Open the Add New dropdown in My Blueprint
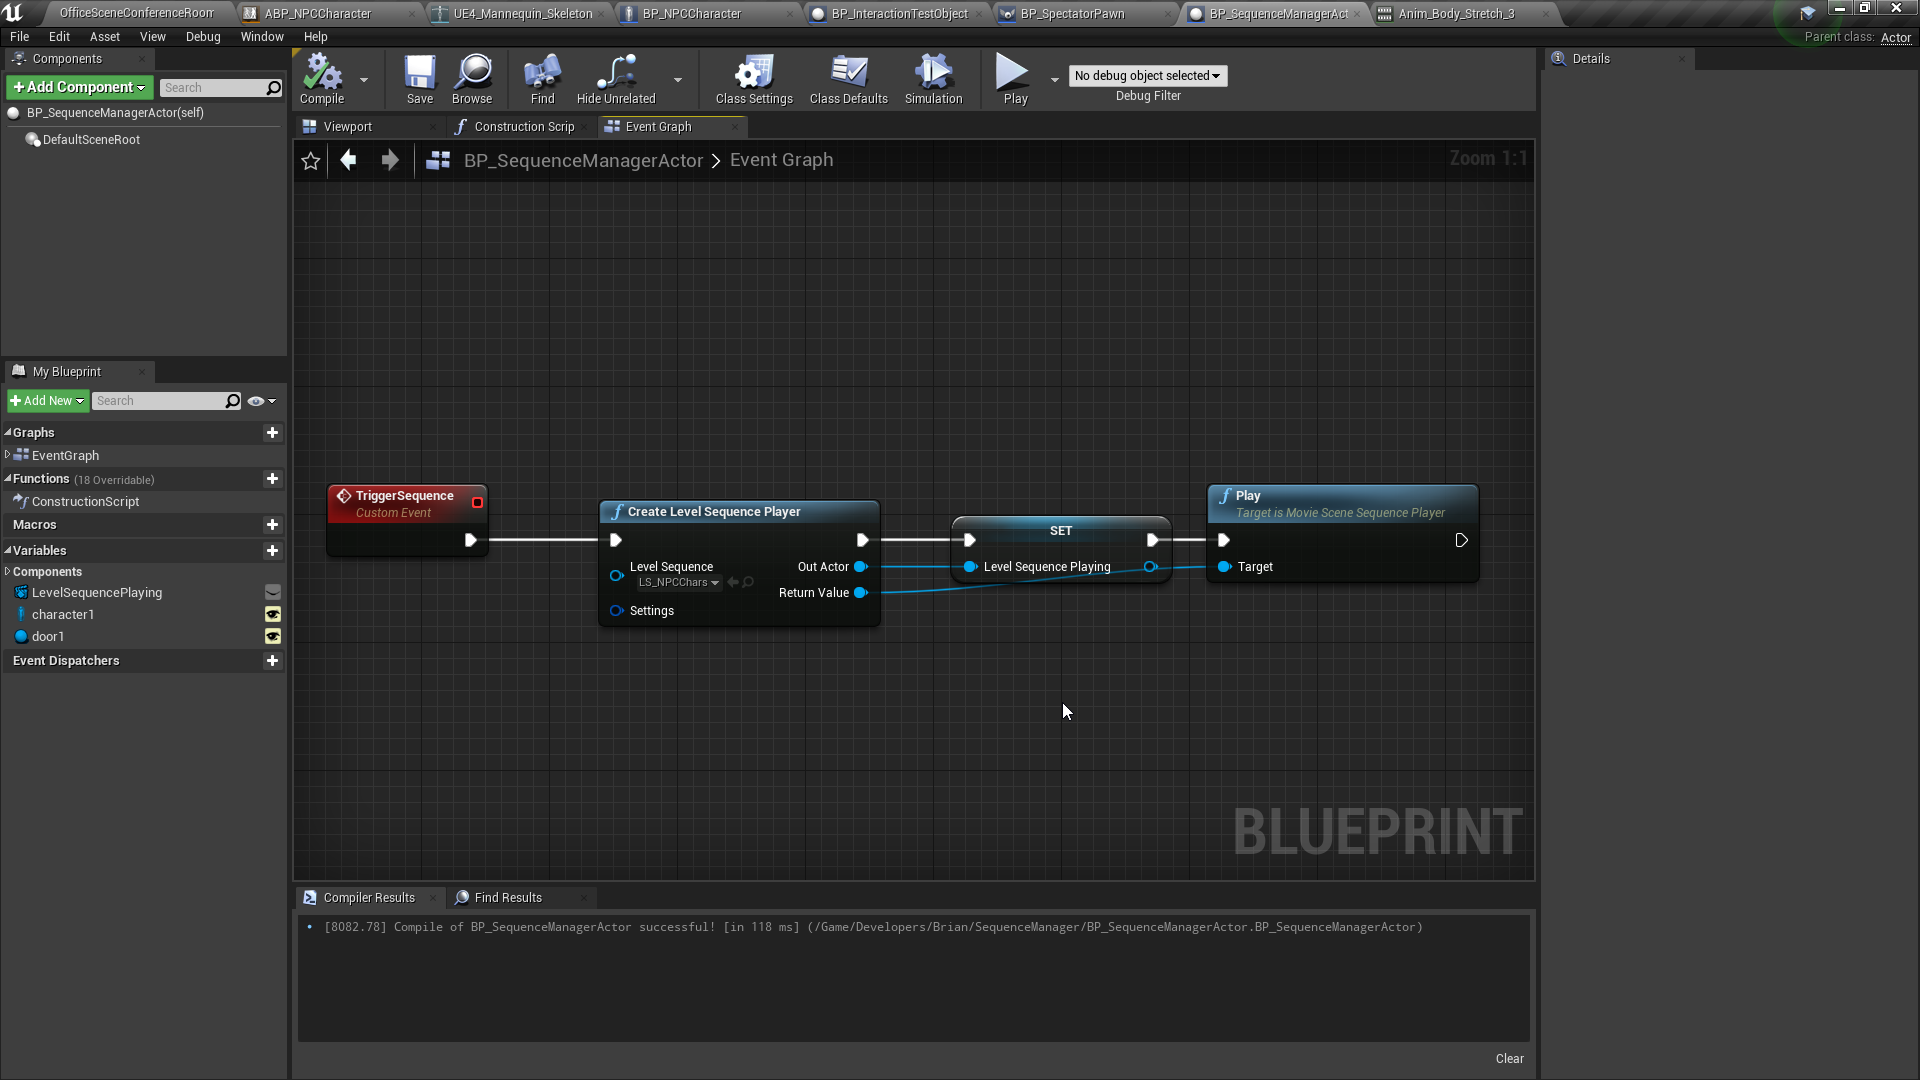 pos(47,400)
